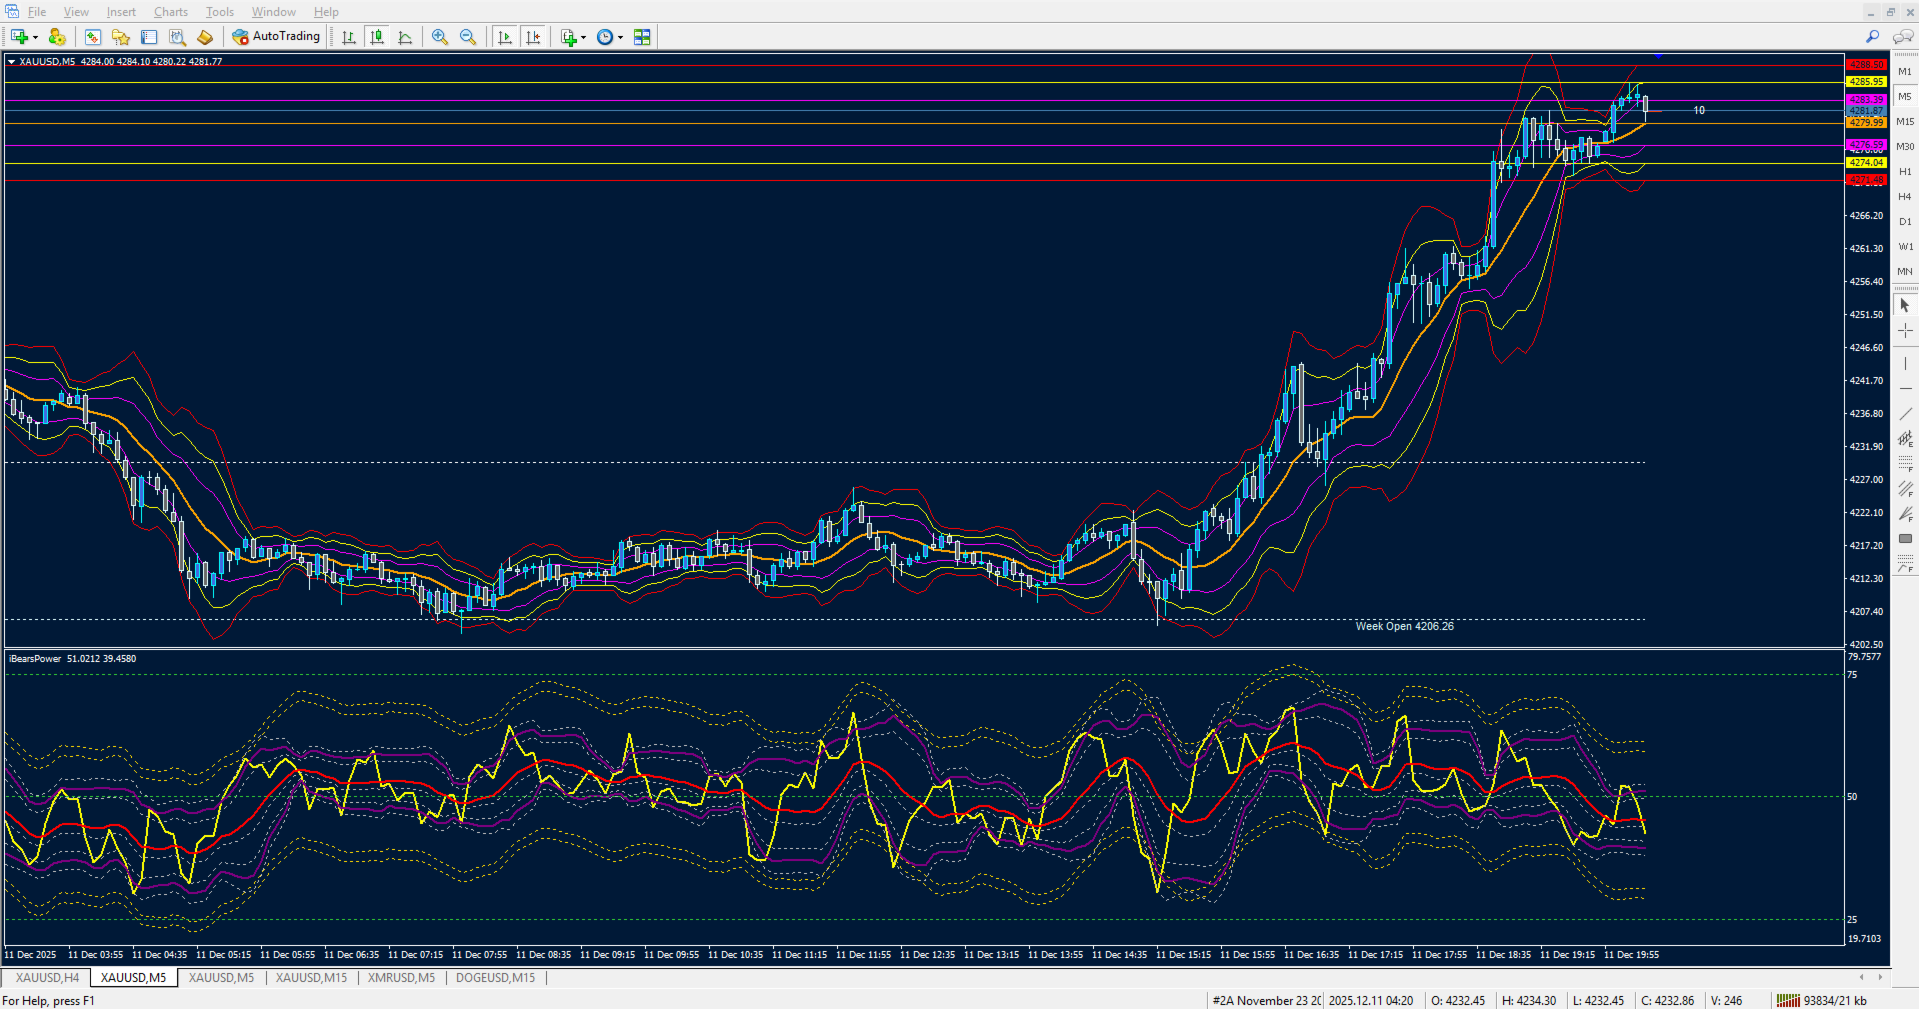The image size is (1919, 1009).
Task: Toggle the Terminal panel icon
Action: 149,37
